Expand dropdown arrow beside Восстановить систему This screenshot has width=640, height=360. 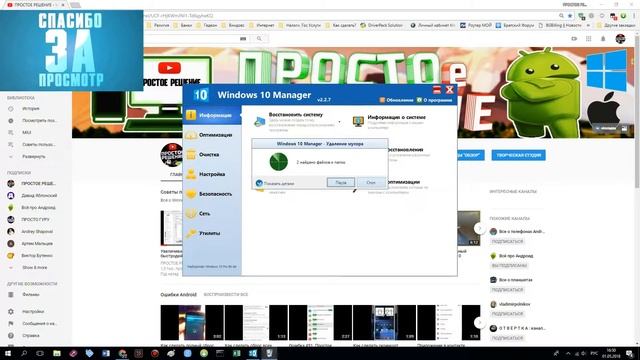click(x=339, y=122)
